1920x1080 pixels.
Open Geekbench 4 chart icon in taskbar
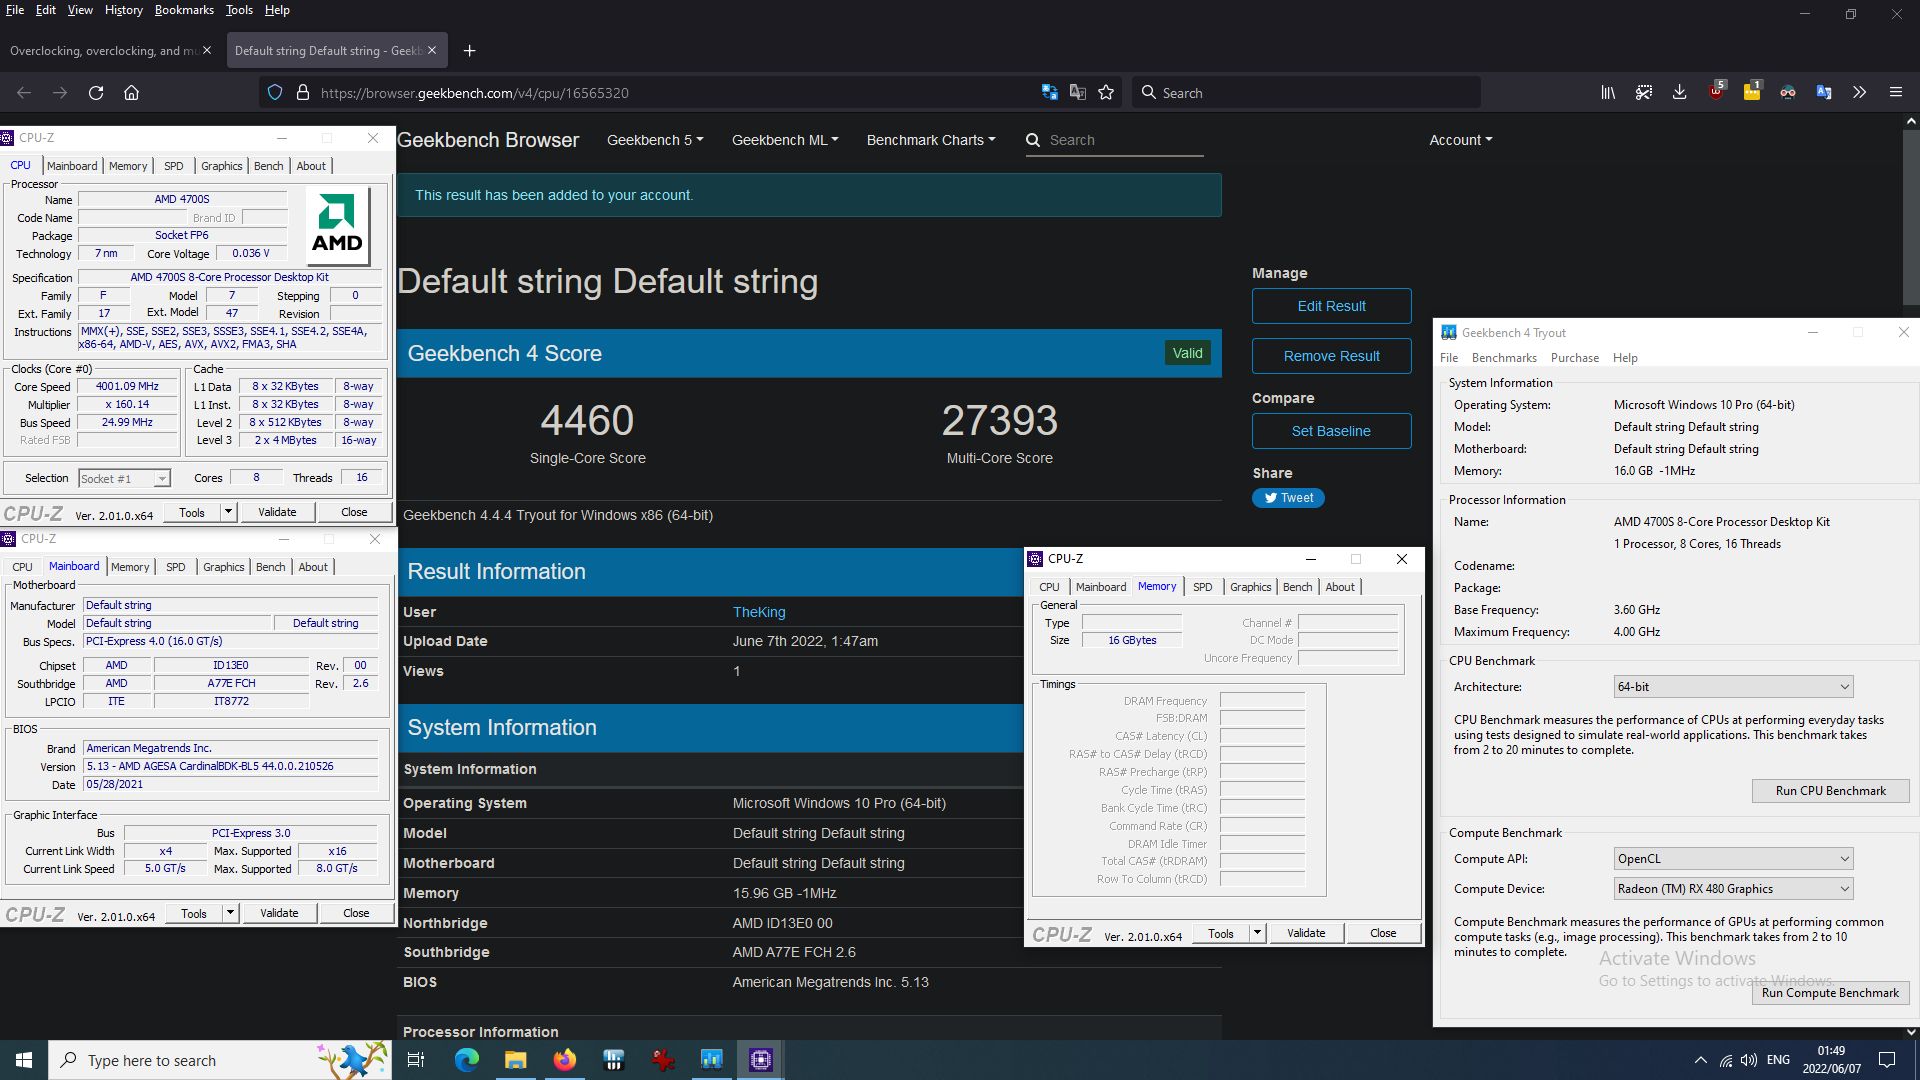(712, 1060)
